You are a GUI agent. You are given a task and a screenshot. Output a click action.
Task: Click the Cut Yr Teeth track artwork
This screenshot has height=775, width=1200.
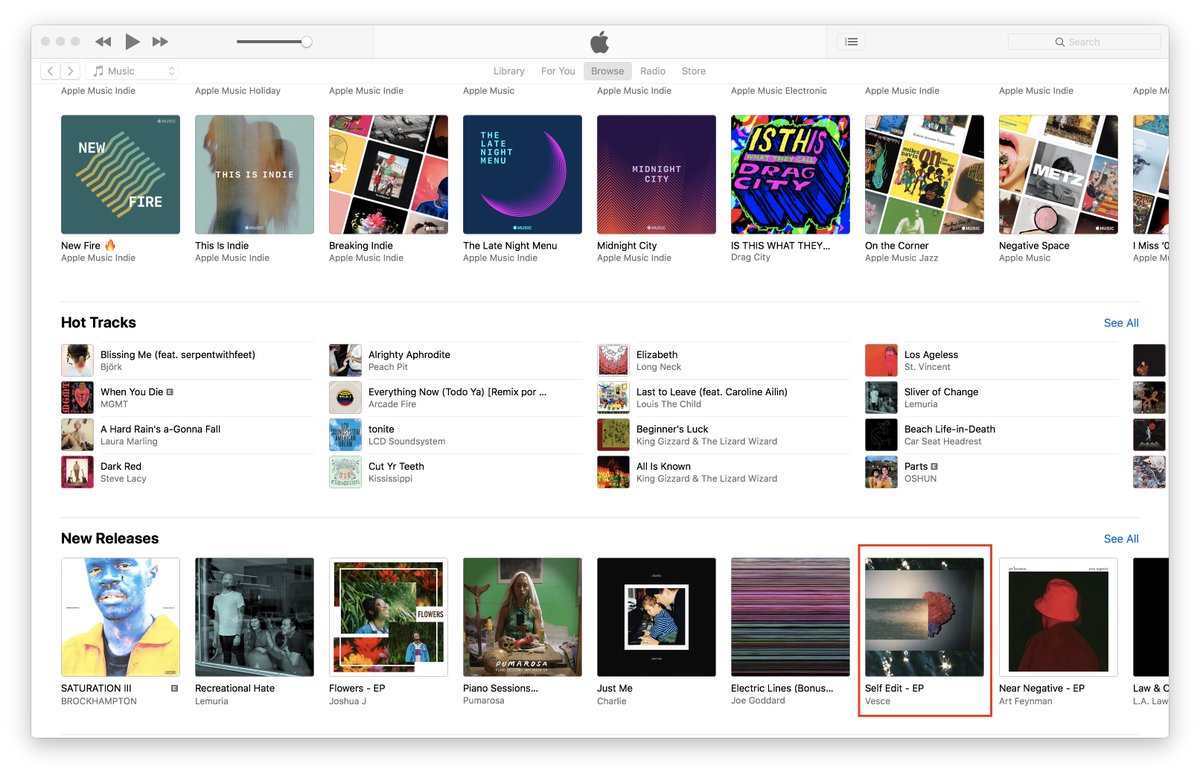click(x=345, y=471)
